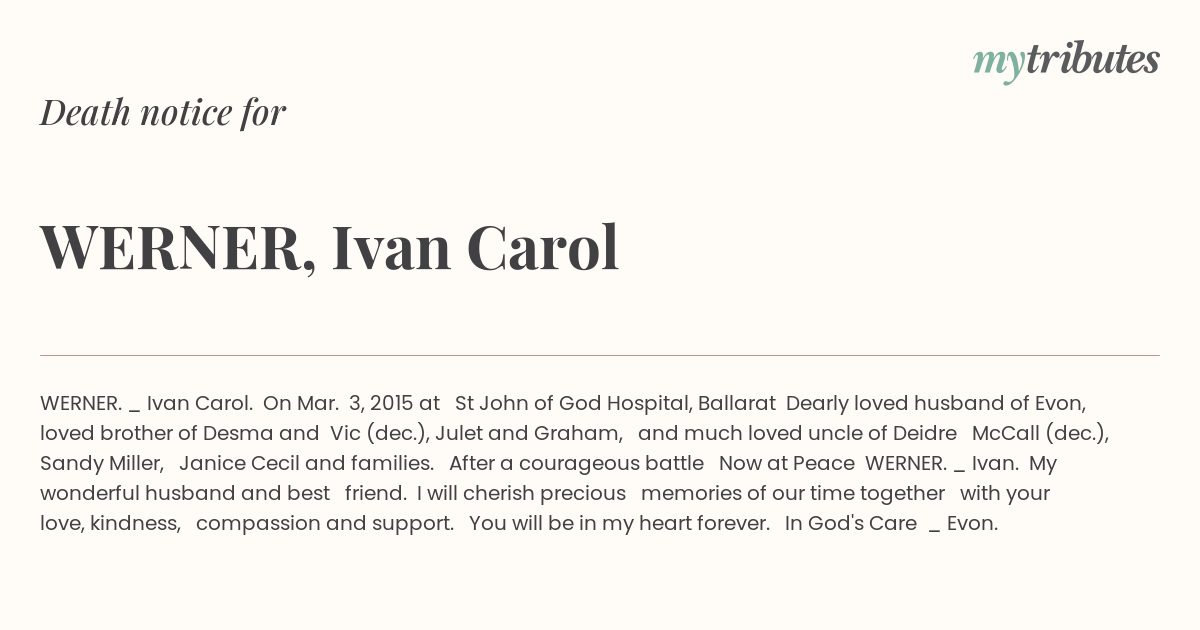Click 'Julet and Graham' in the notice

point(526,433)
